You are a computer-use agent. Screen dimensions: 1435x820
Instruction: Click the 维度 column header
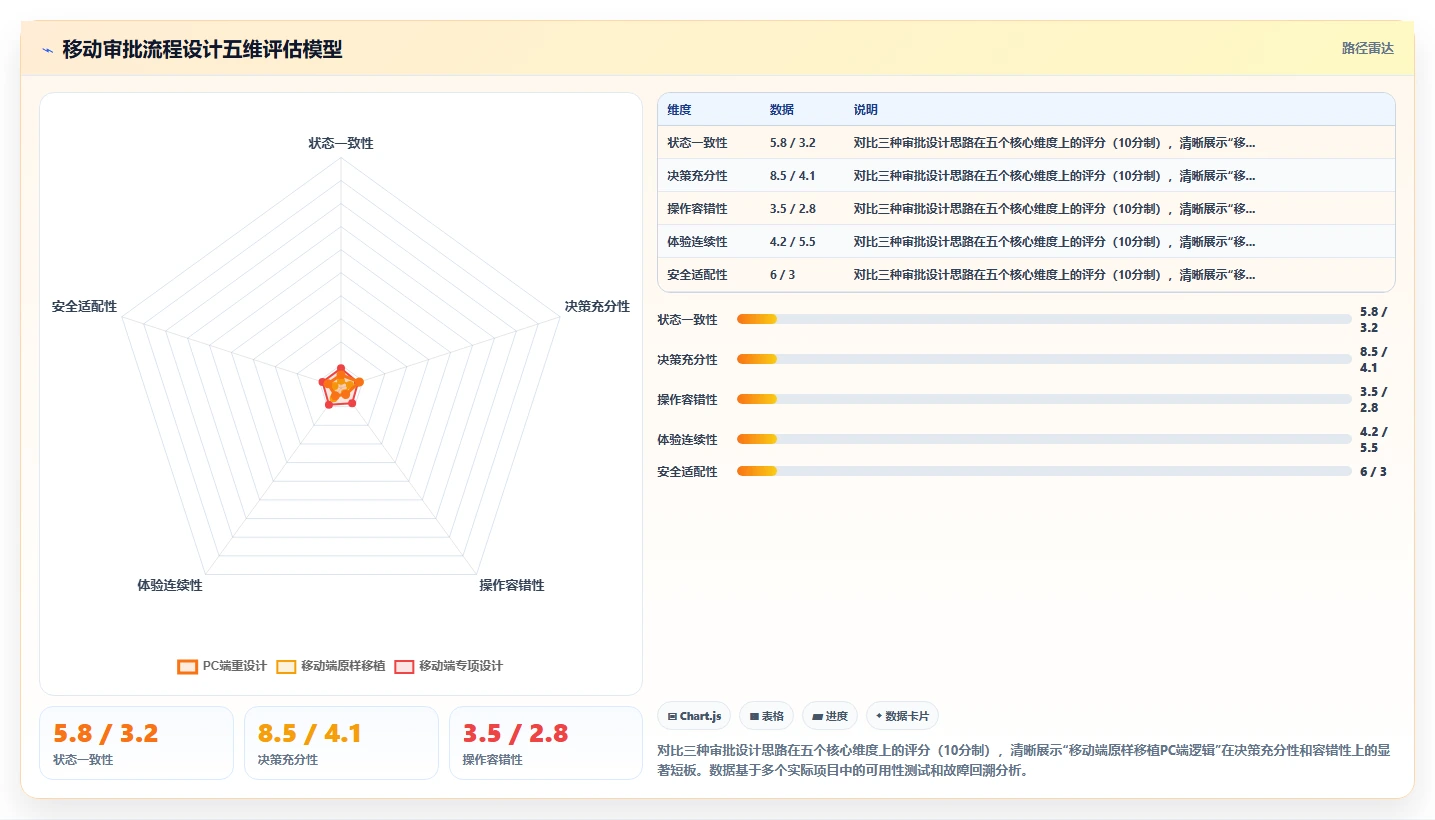point(679,110)
